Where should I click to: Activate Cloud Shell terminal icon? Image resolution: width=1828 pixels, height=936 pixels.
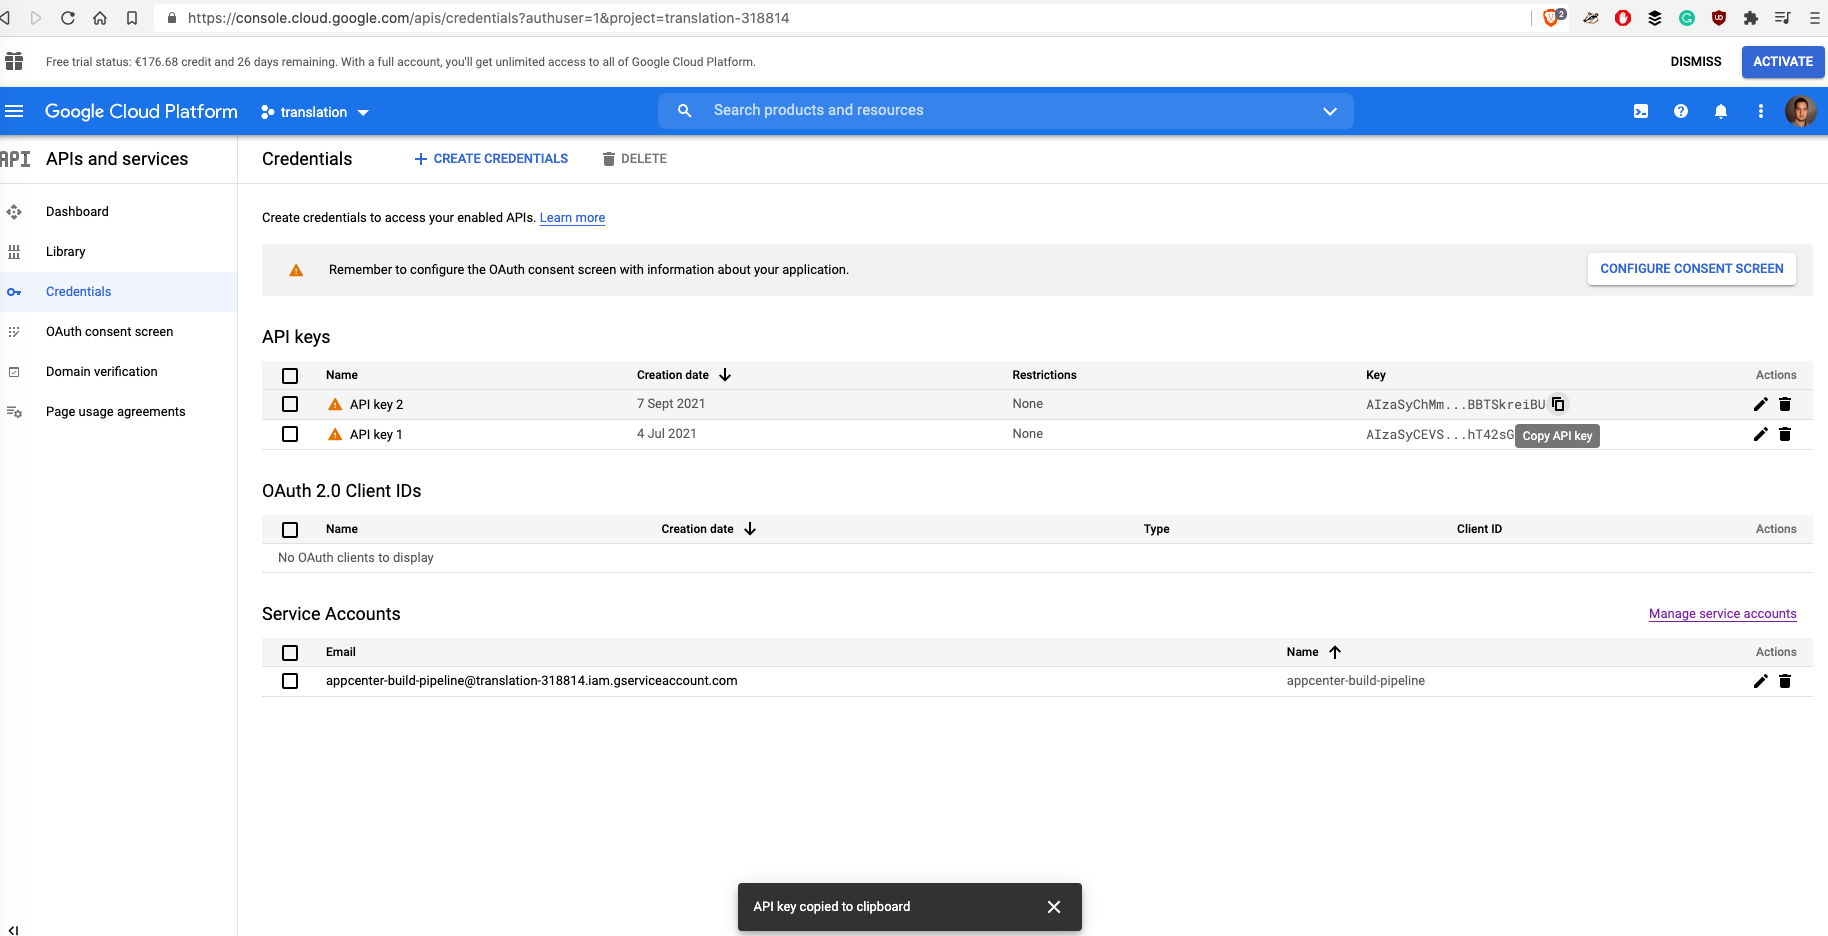tap(1641, 111)
